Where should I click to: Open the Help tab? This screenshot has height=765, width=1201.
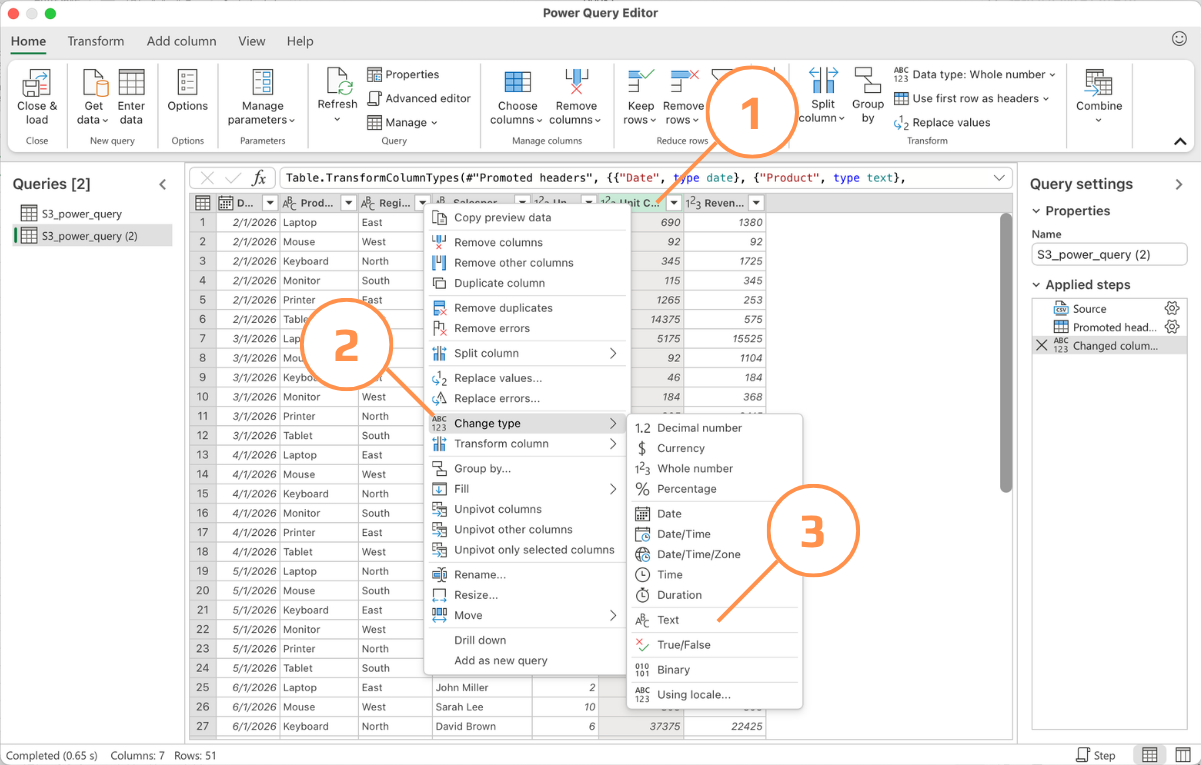coord(300,41)
